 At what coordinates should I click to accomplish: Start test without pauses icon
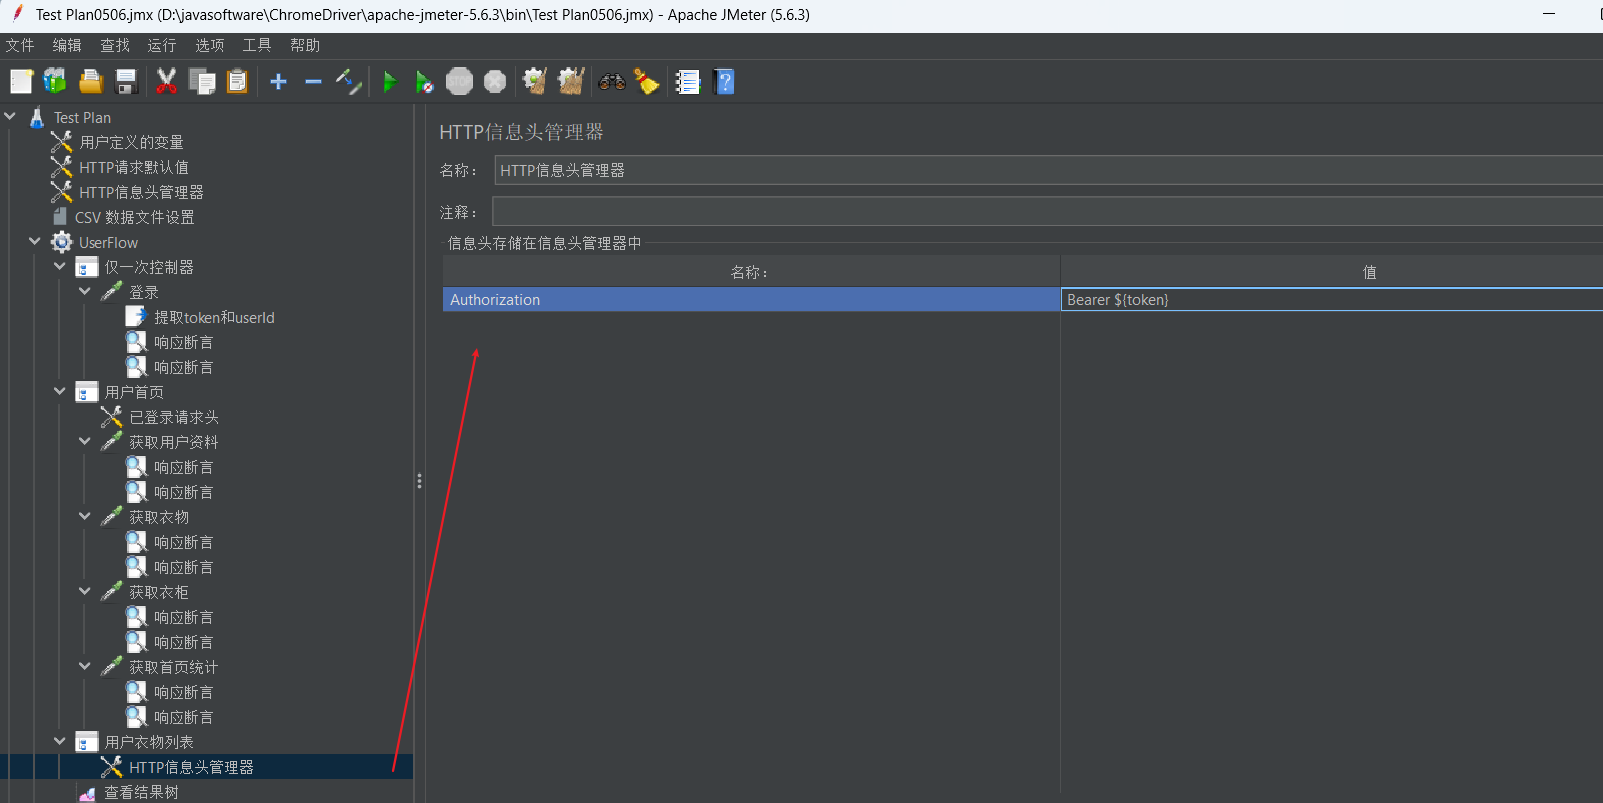coord(424,82)
